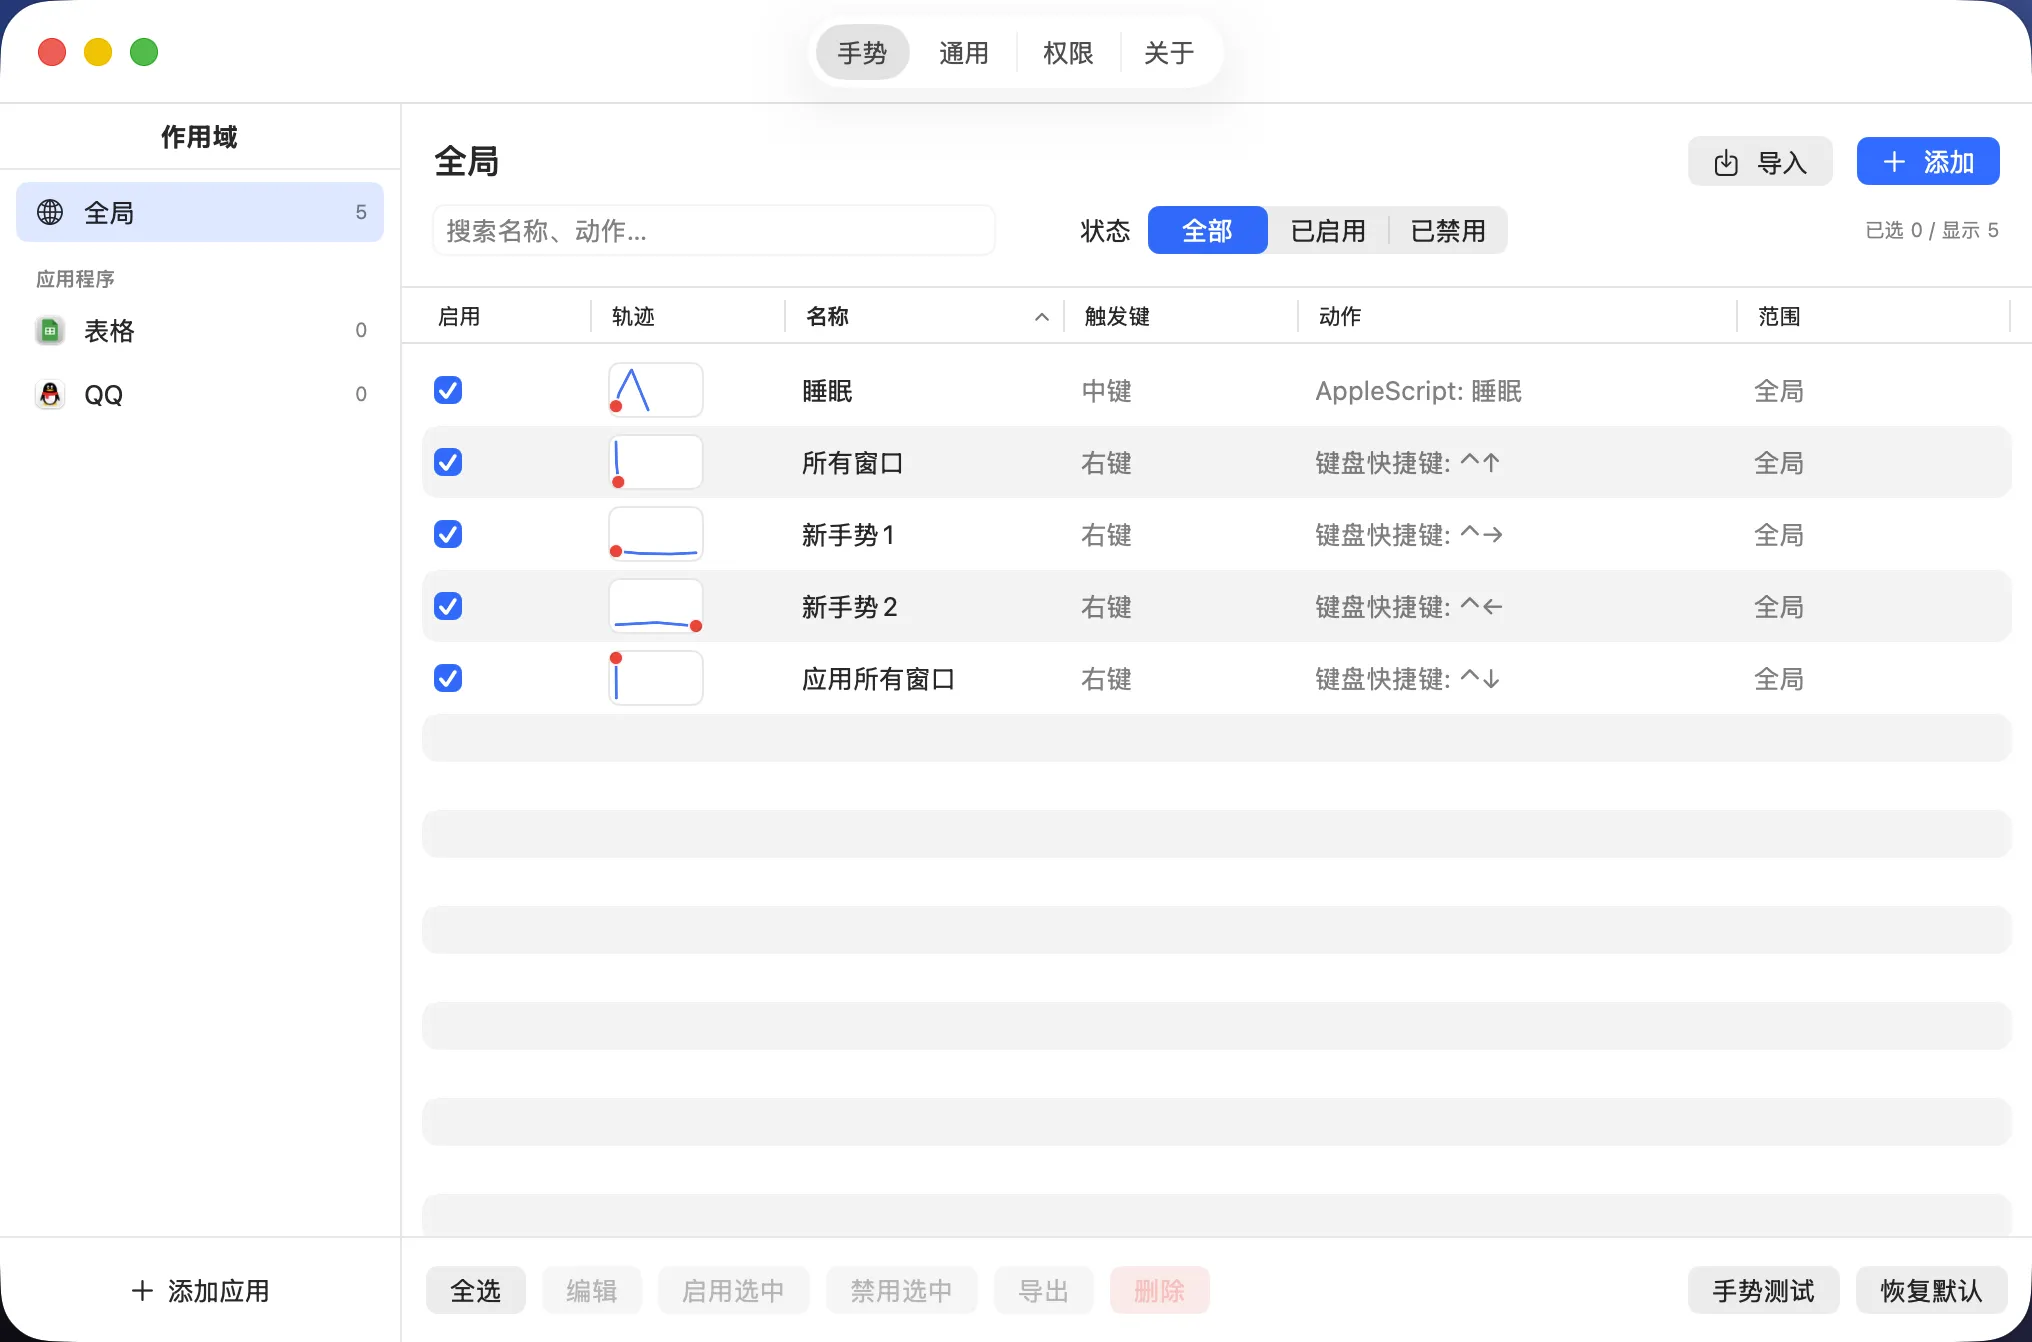This screenshot has height=1342, width=2032.
Task: Click the 应用程序 section label
Action: [x=75, y=279]
